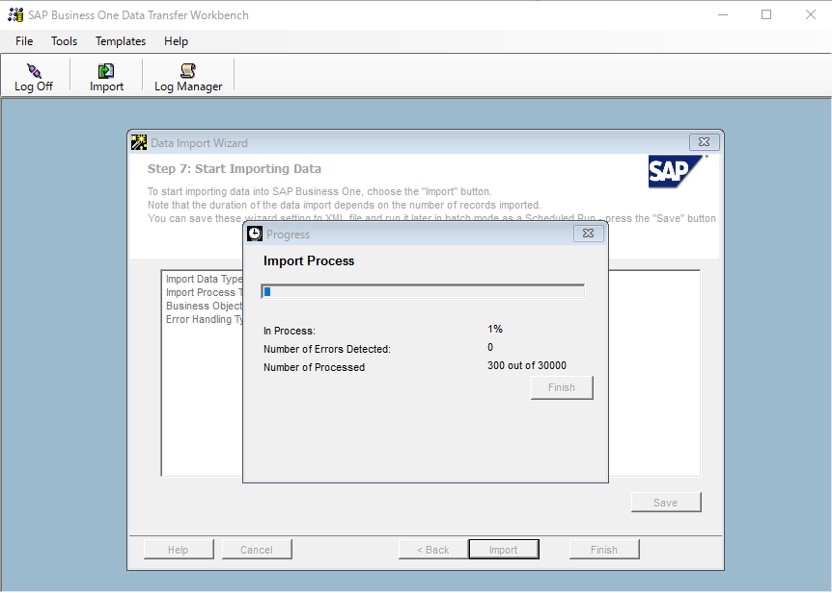Image resolution: width=832 pixels, height=593 pixels.
Task: Open the File menu
Action: click(24, 41)
